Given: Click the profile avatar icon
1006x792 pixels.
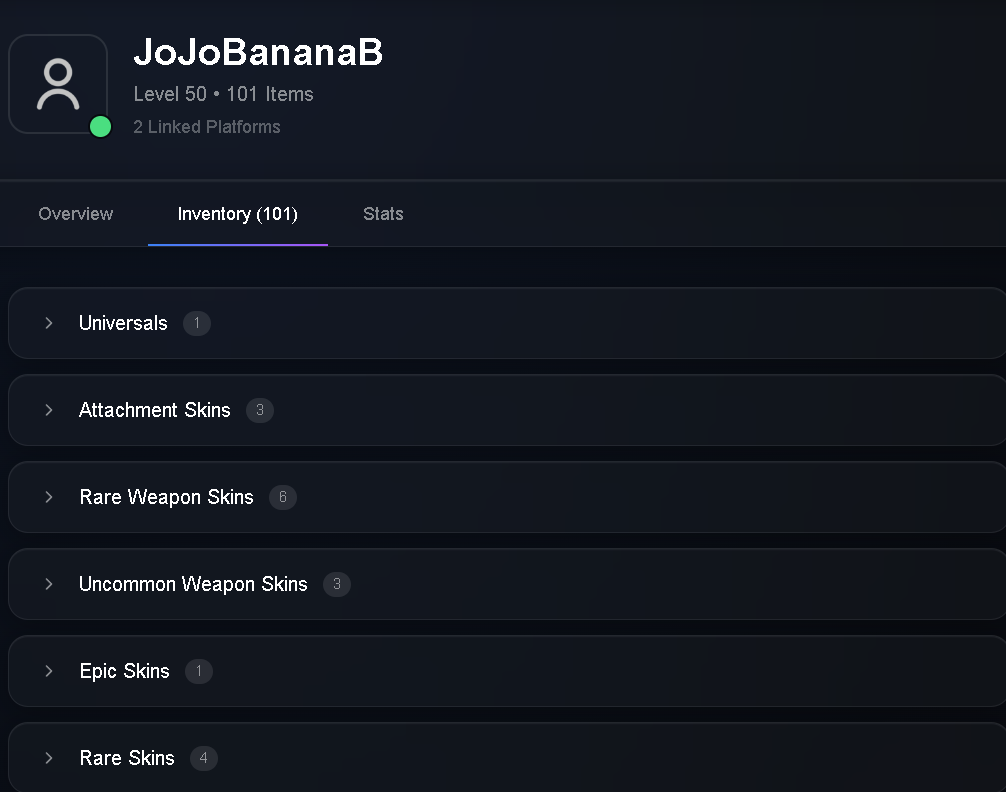Looking at the screenshot, I should click(x=58, y=84).
